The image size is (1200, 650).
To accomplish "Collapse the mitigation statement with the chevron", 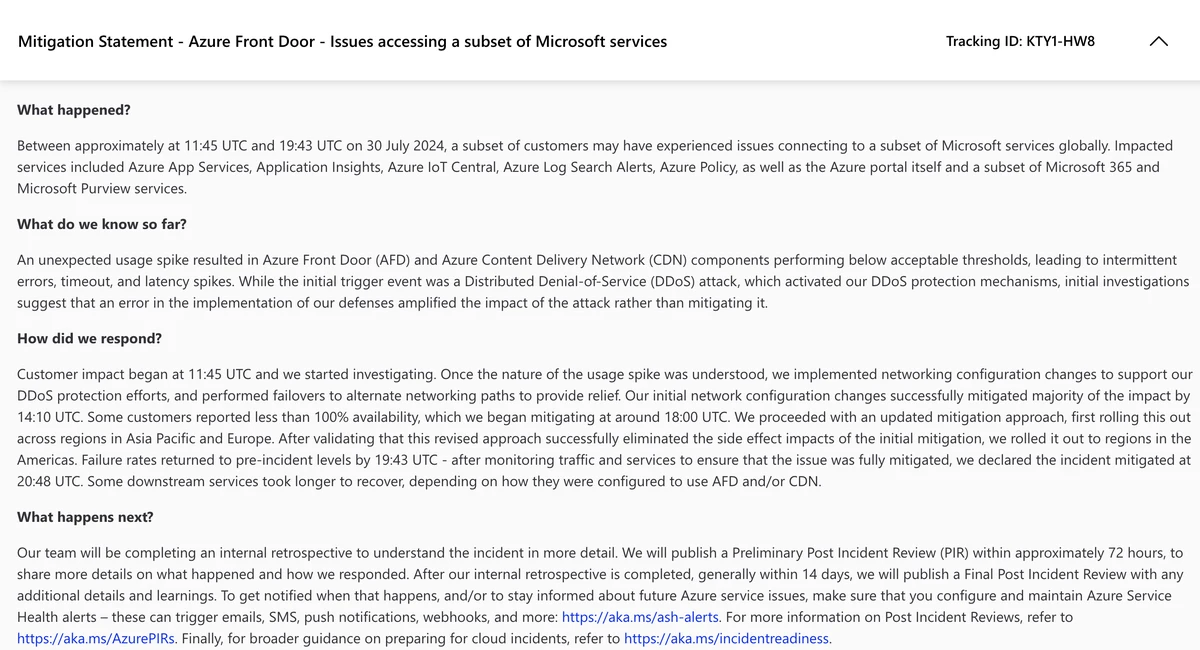I will 1159,42.
